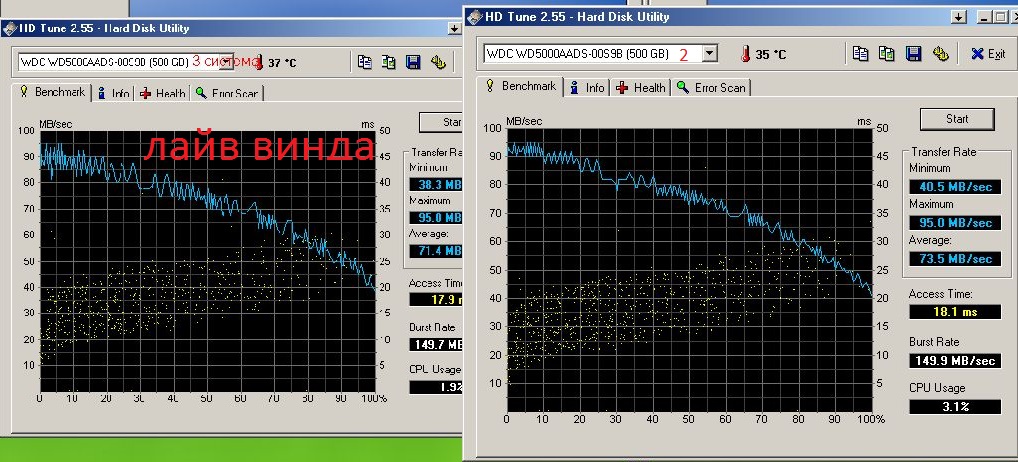Click benchmark graph in right window
Image resolution: width=1018 pixels, height=462 pixels.
(x=689, y=269)
